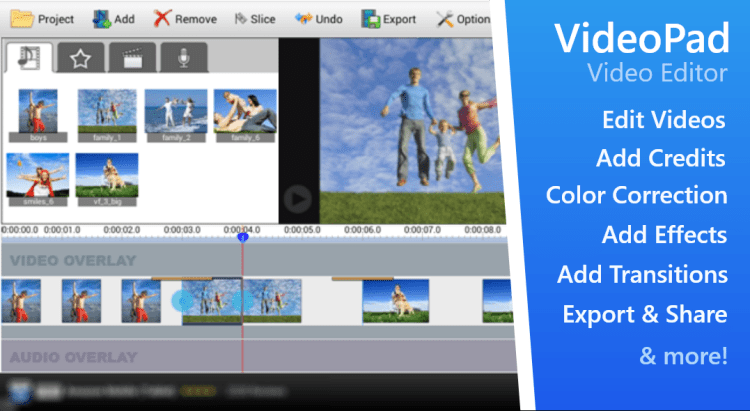Switch to the star effects tab
750x411 pixels.
[80, 58]
